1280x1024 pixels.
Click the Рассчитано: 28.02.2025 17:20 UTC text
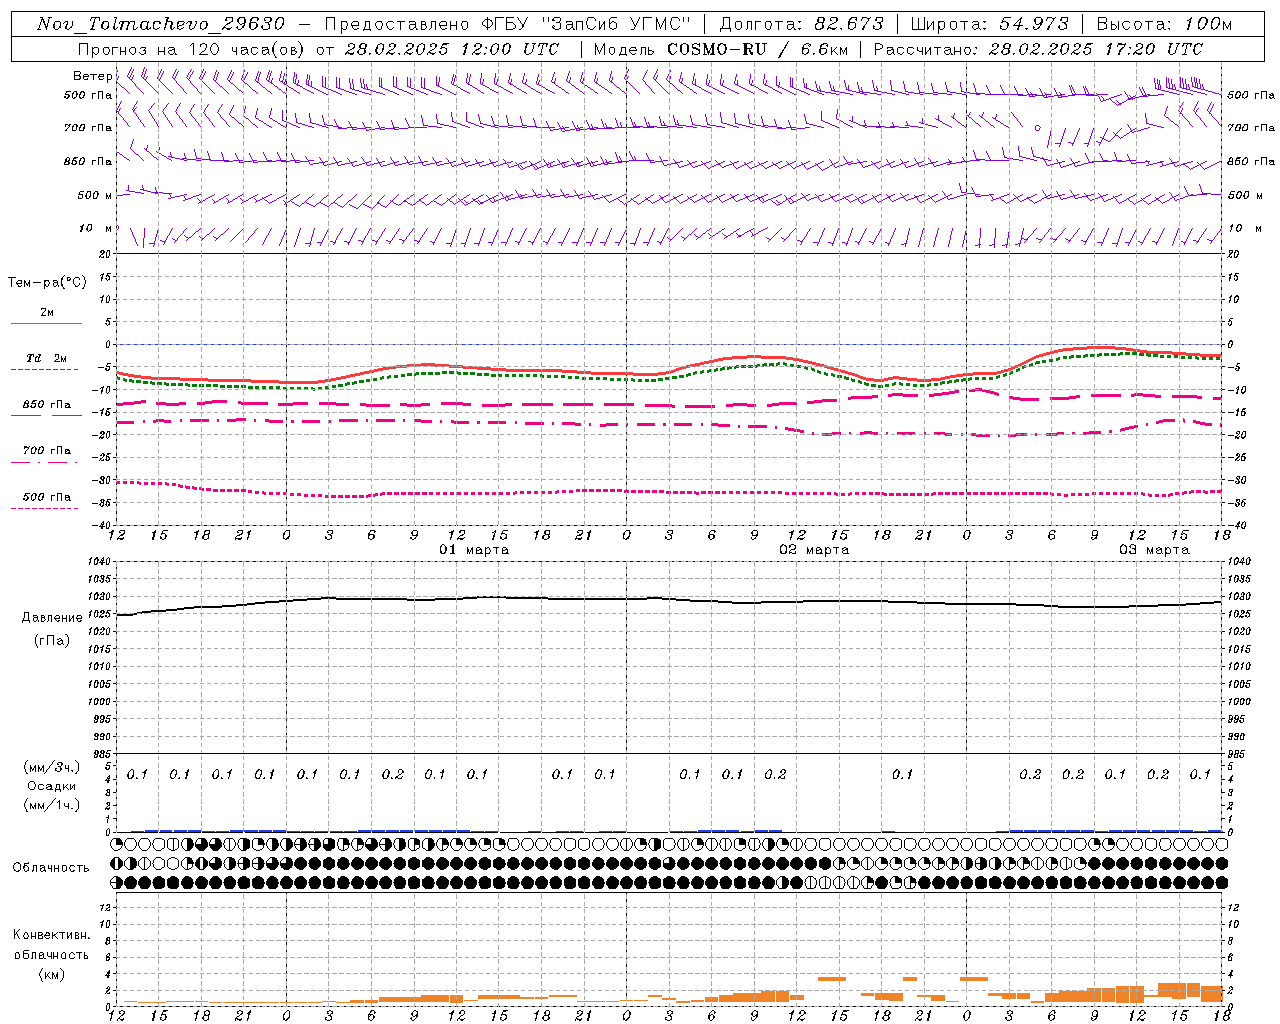pyautogui.click(x=1038, y=49)
